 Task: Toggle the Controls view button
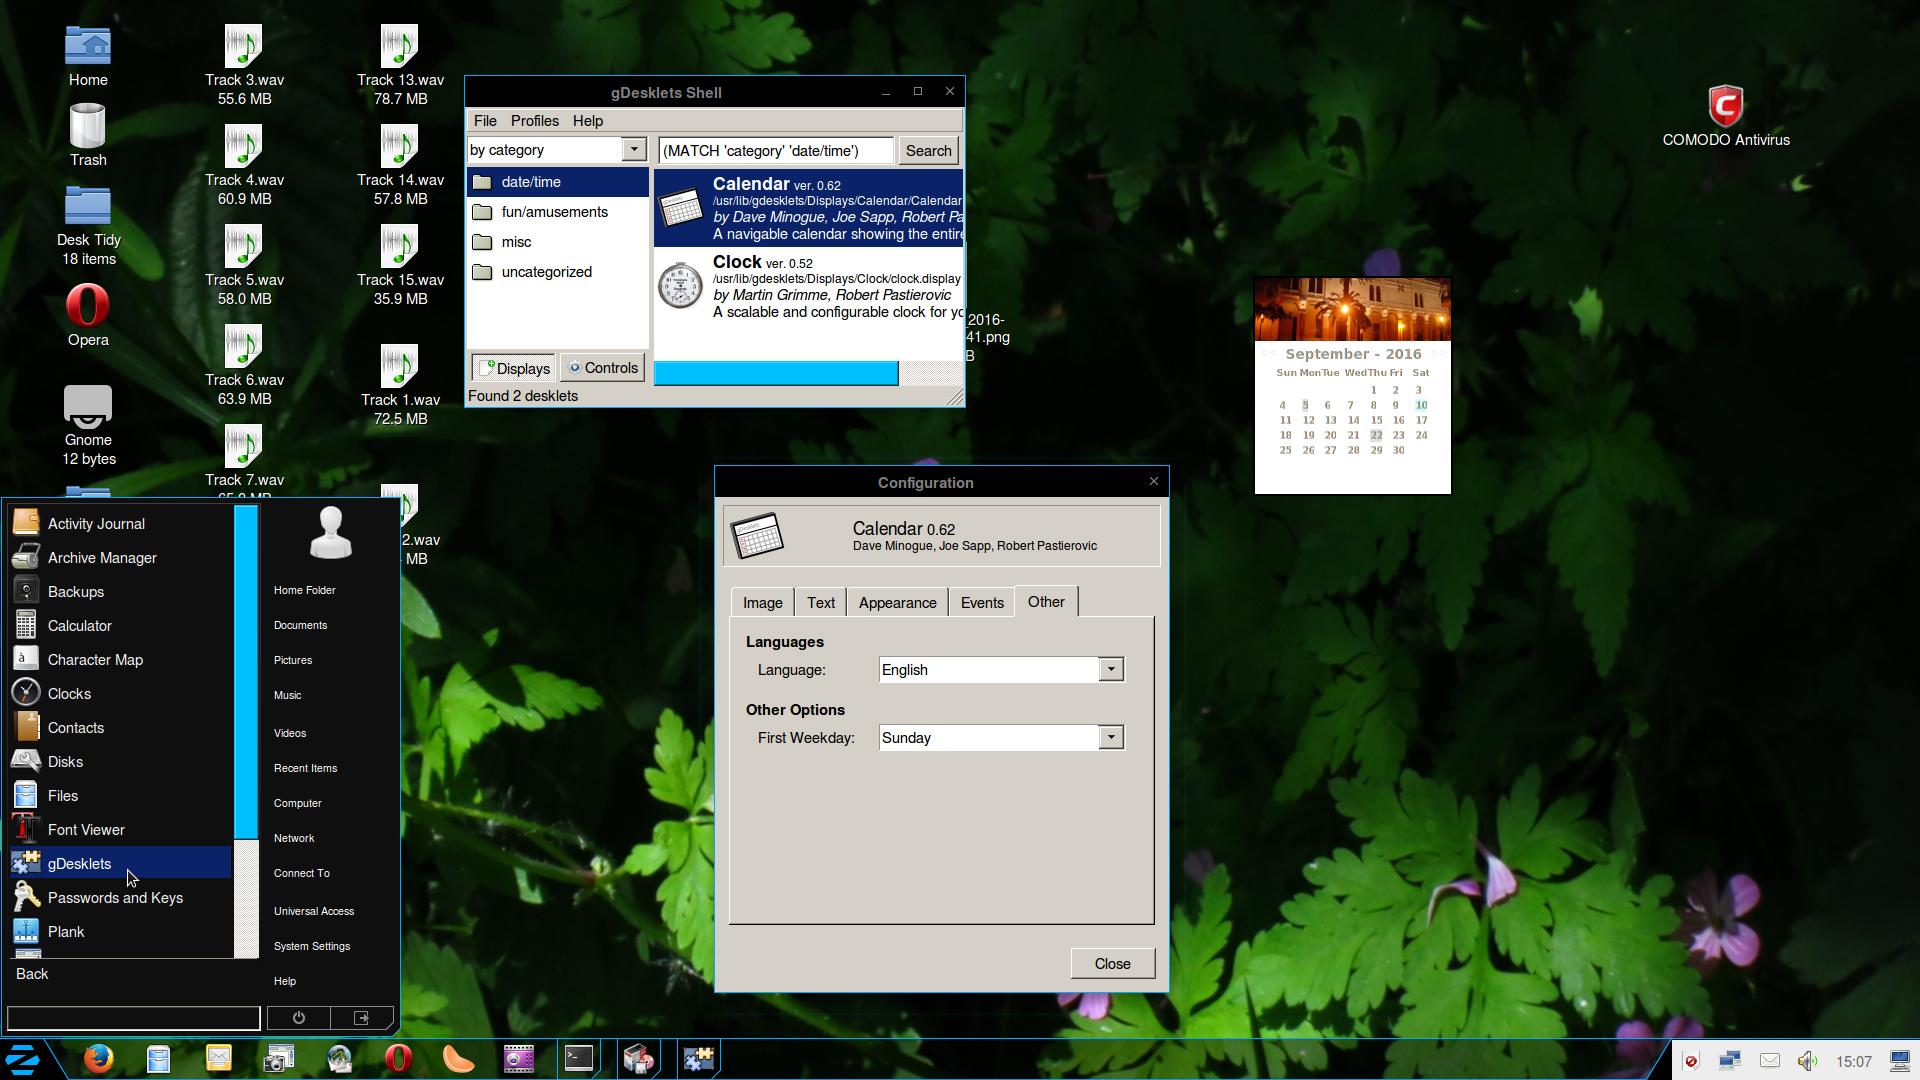pyautogui.click(x=603, y=368)
